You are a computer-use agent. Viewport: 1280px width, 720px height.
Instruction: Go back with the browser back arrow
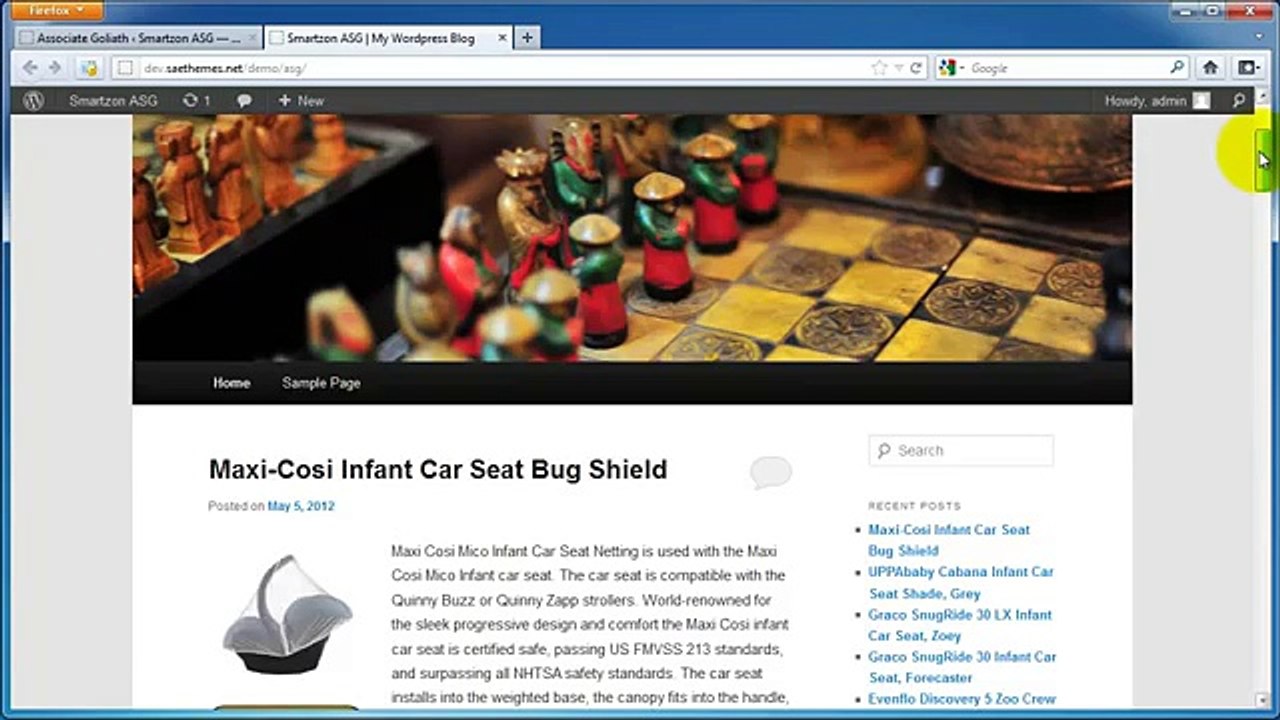pos(30,68)
